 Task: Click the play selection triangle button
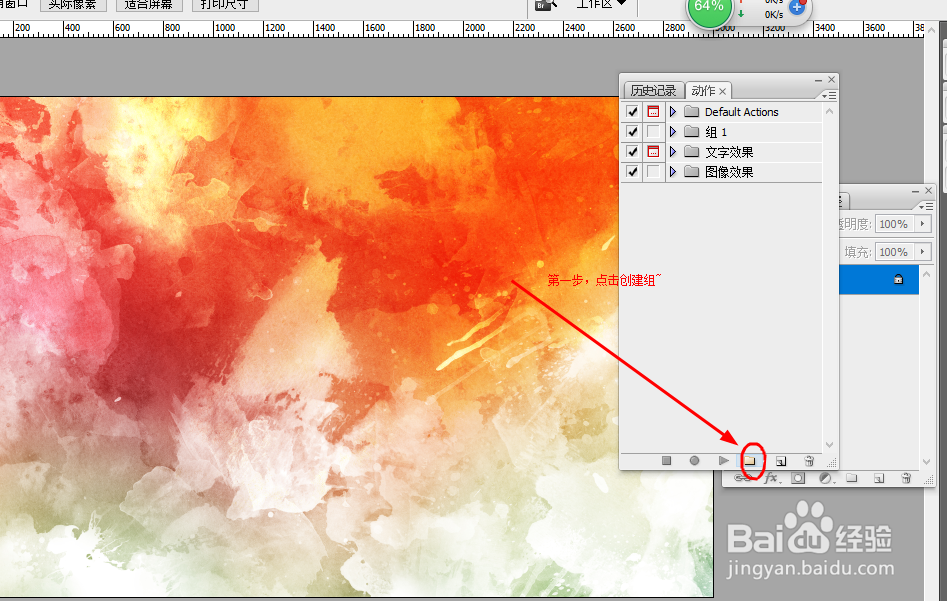724,461
